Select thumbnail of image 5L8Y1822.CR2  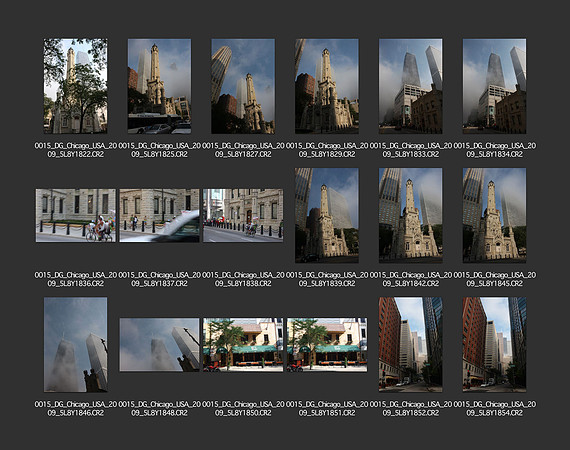[x=76, y=86]
